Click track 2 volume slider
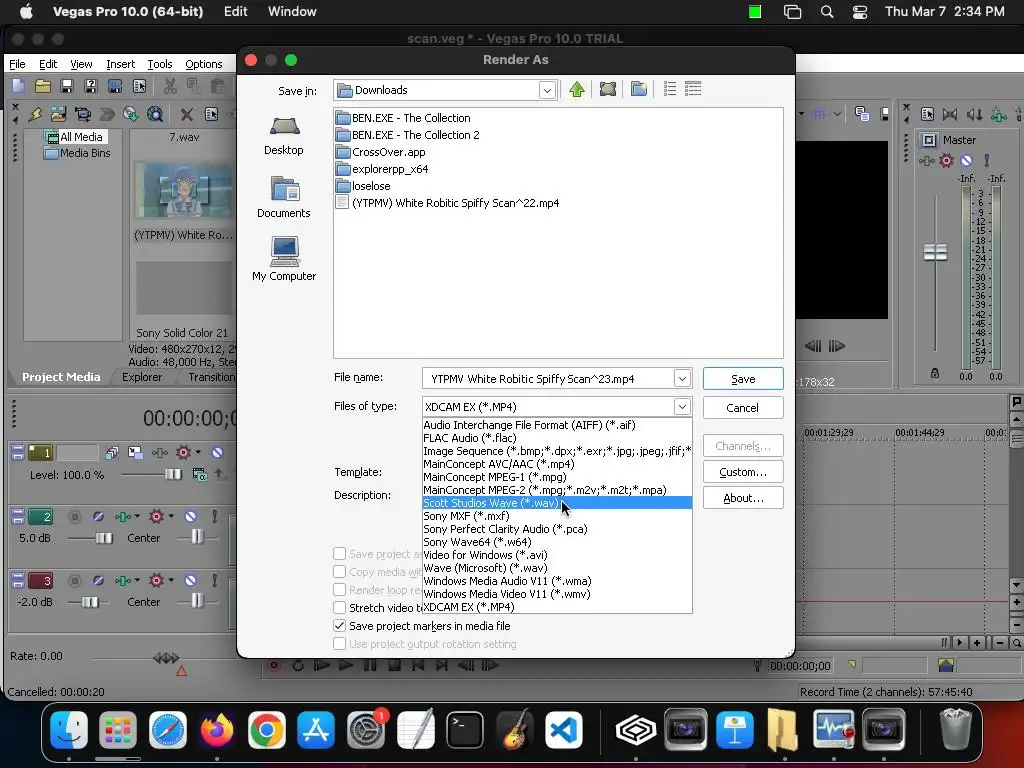This screenshot has width=1024, height=768. tap(104, 538)
